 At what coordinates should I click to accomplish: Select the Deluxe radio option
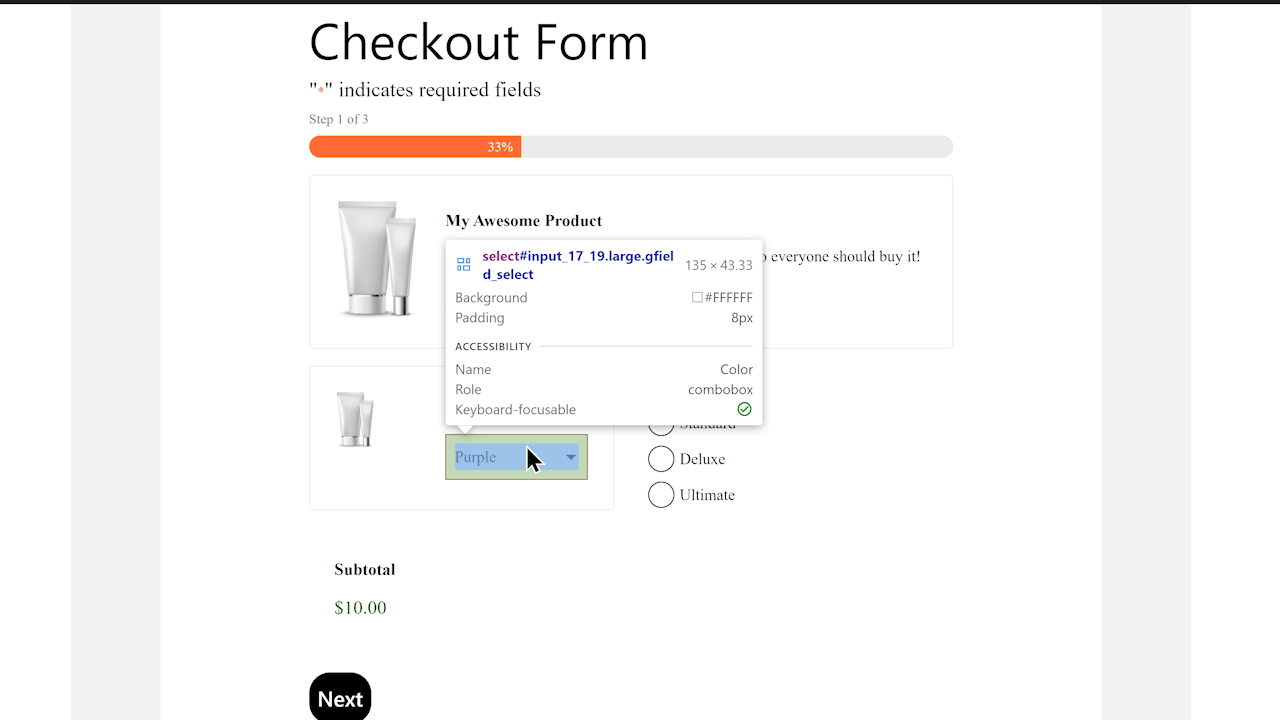[661, 459]
